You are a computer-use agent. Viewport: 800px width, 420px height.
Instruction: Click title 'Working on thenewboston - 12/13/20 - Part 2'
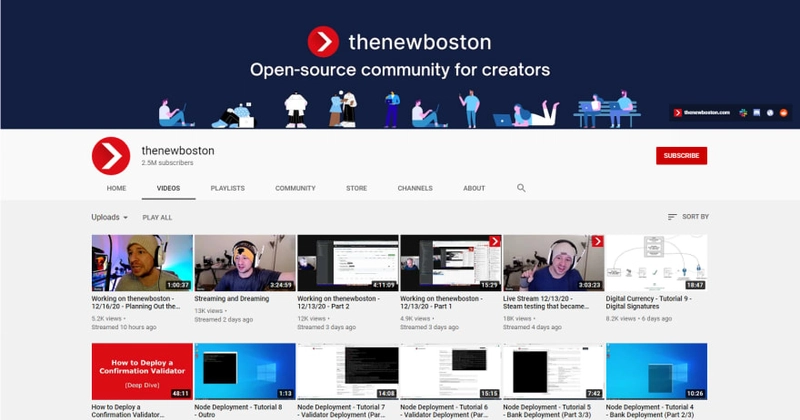pyautogui.click(x=338, y=303)
